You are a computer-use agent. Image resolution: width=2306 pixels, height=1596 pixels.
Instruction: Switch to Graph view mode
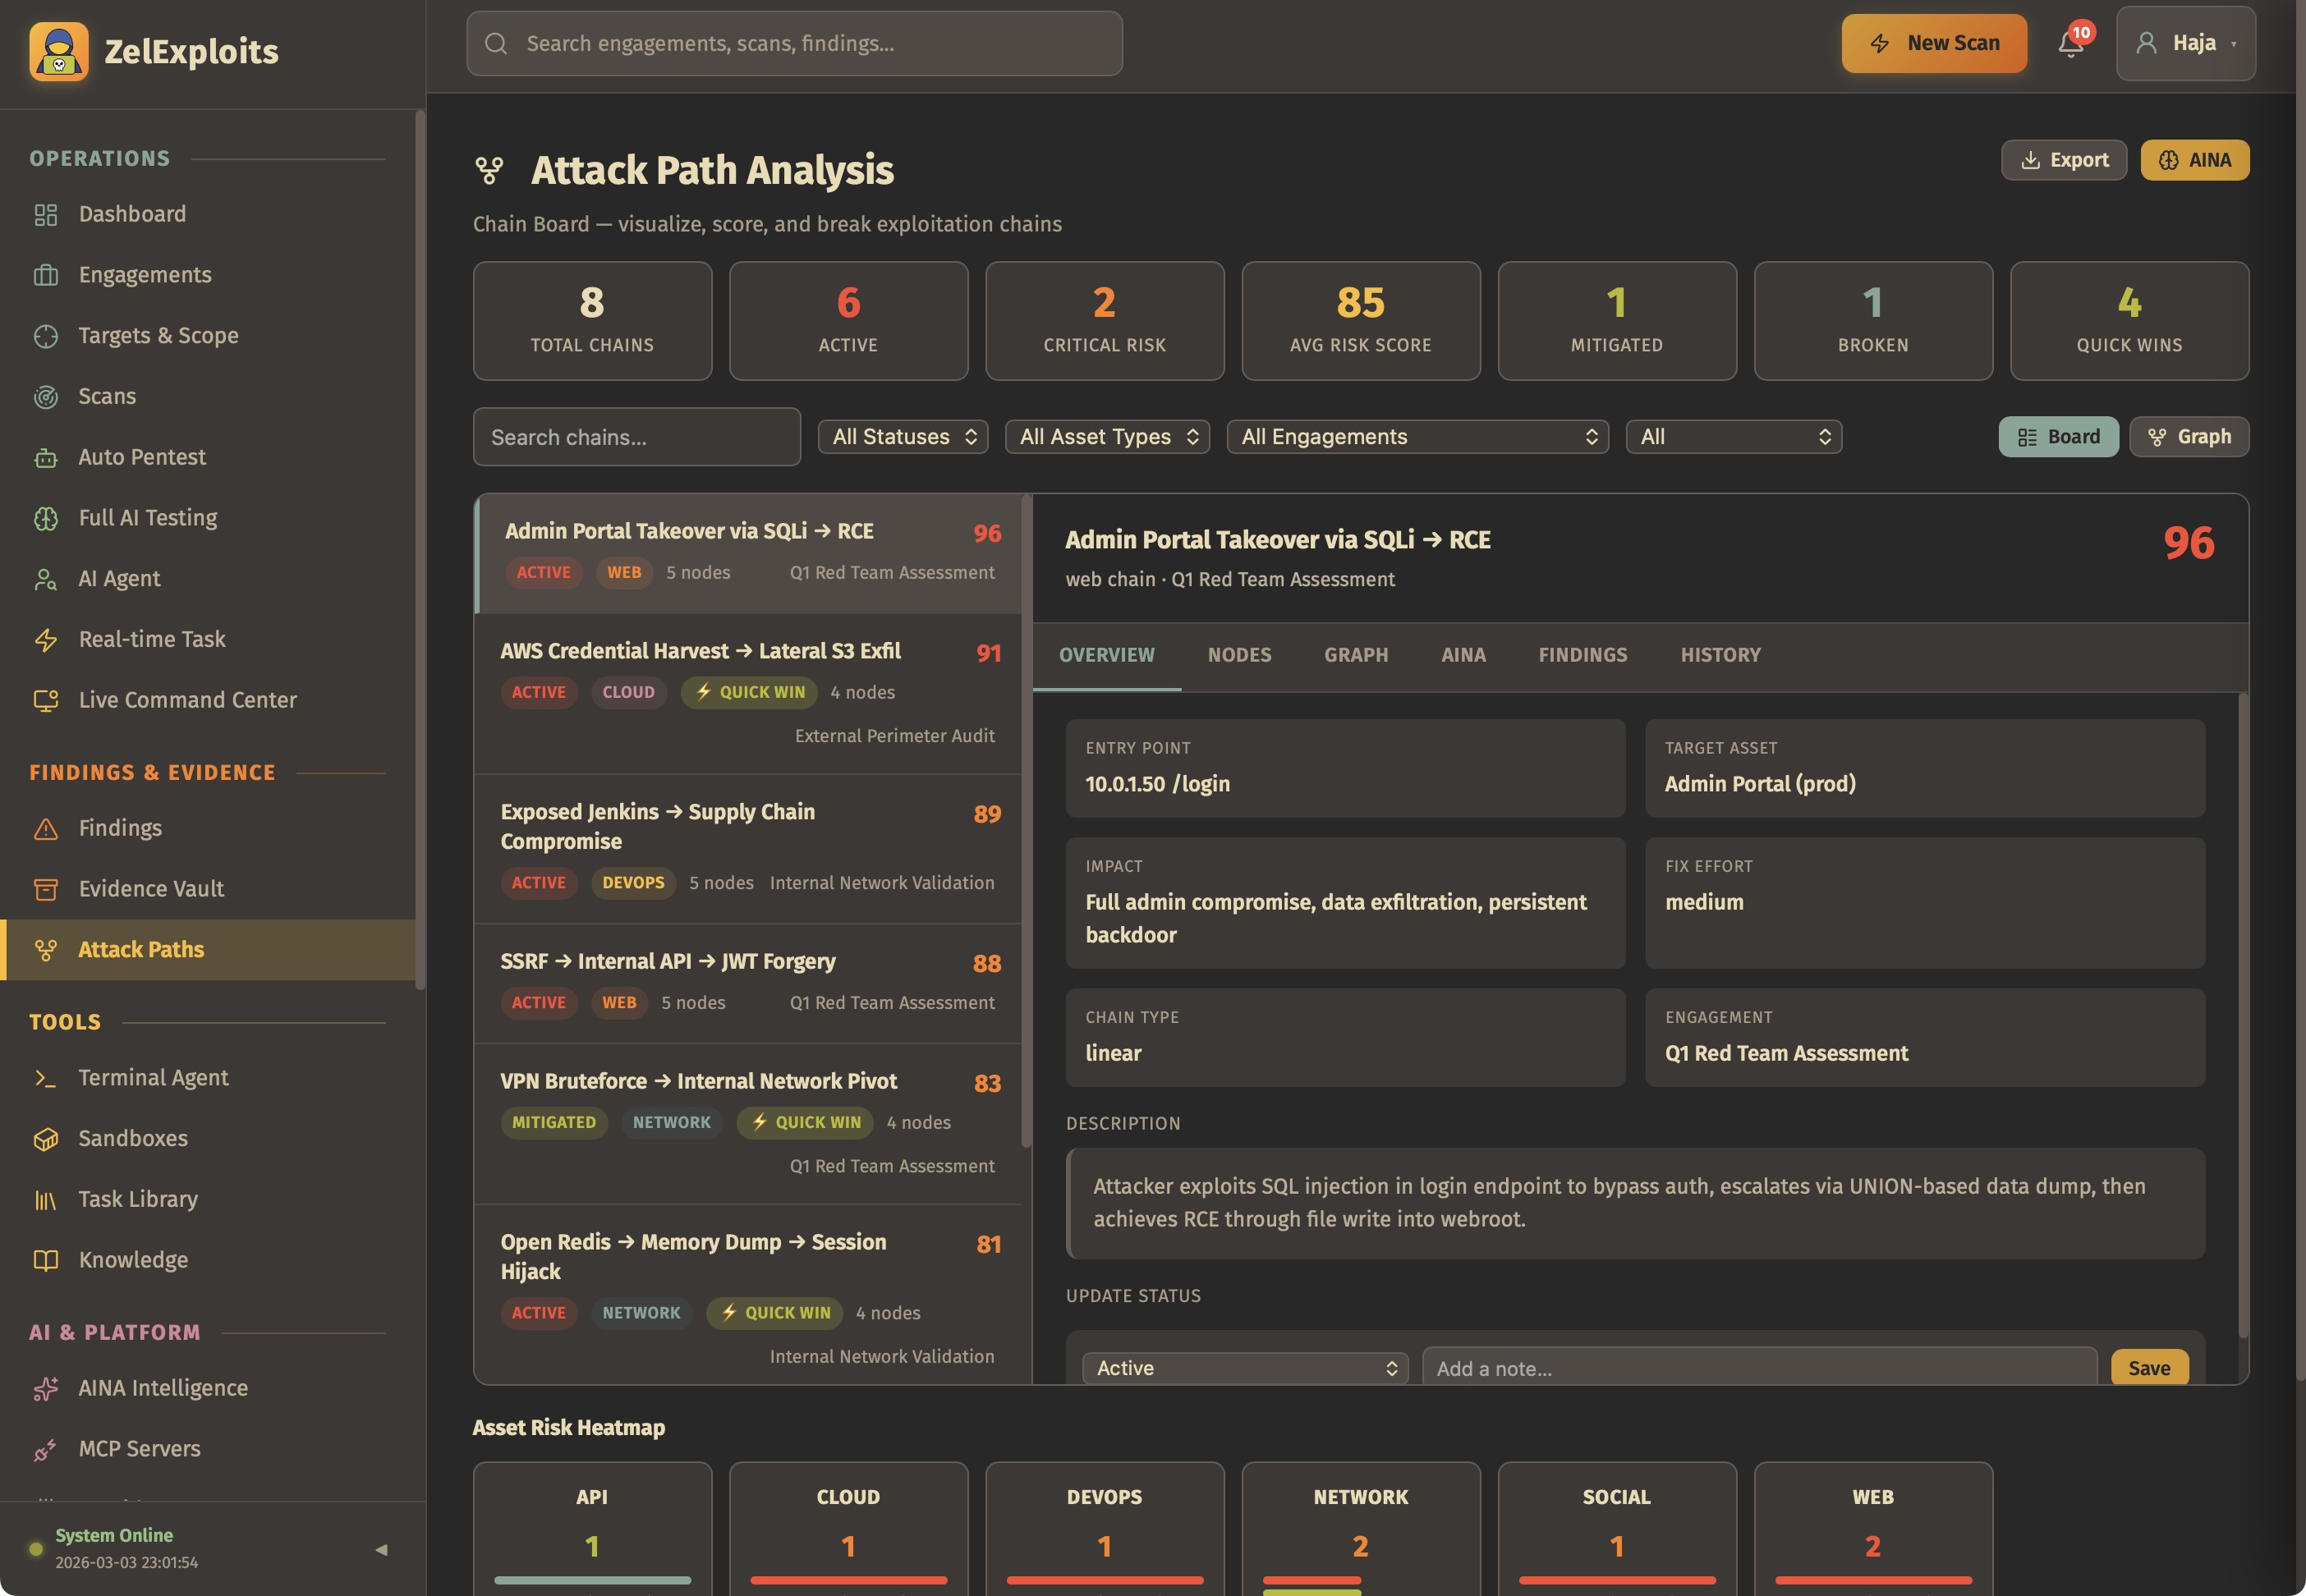click(2189, 436)
